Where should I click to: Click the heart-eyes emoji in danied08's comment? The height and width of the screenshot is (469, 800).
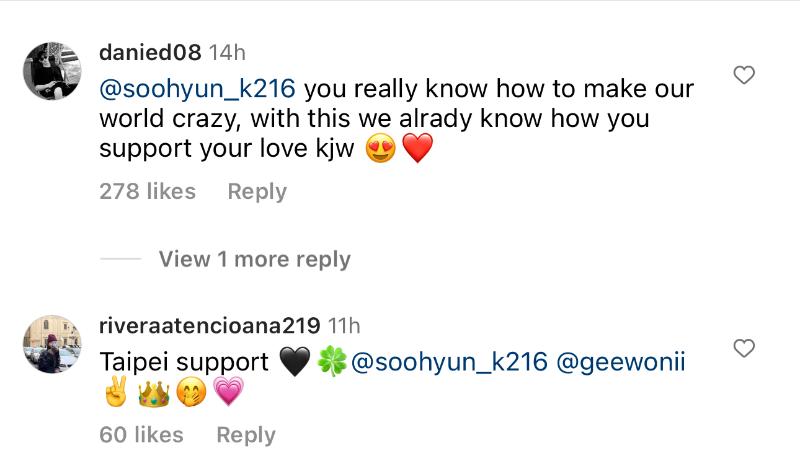(381, 150)
